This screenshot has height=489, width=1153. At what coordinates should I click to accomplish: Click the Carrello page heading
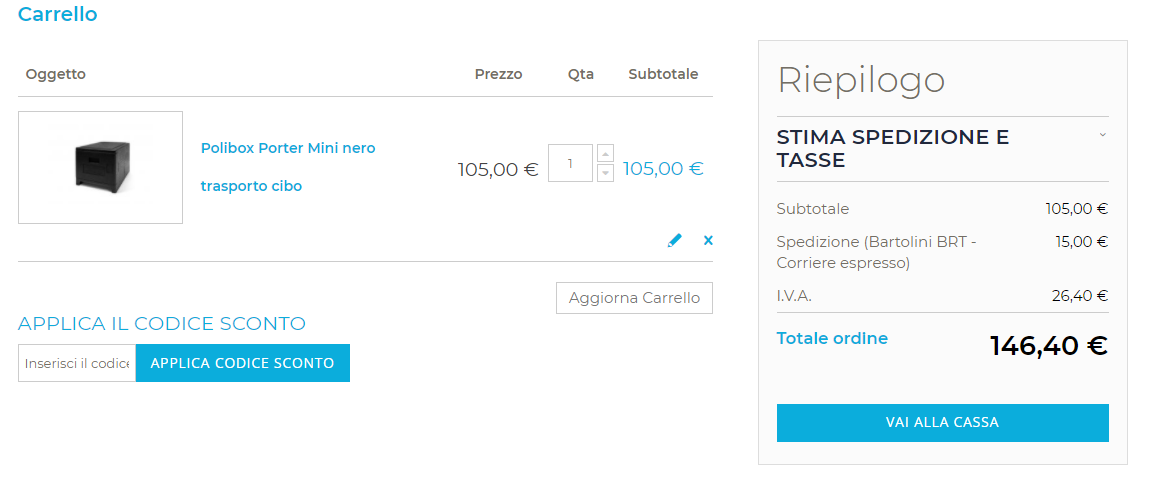[58, 15]
